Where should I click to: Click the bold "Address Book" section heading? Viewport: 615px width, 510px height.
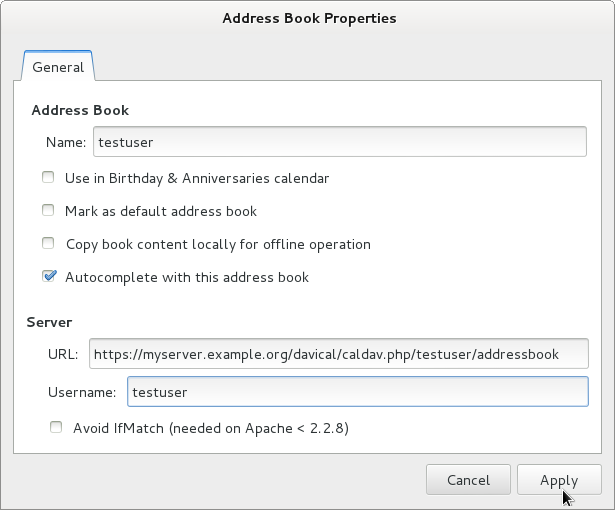[x=80, y=110]
